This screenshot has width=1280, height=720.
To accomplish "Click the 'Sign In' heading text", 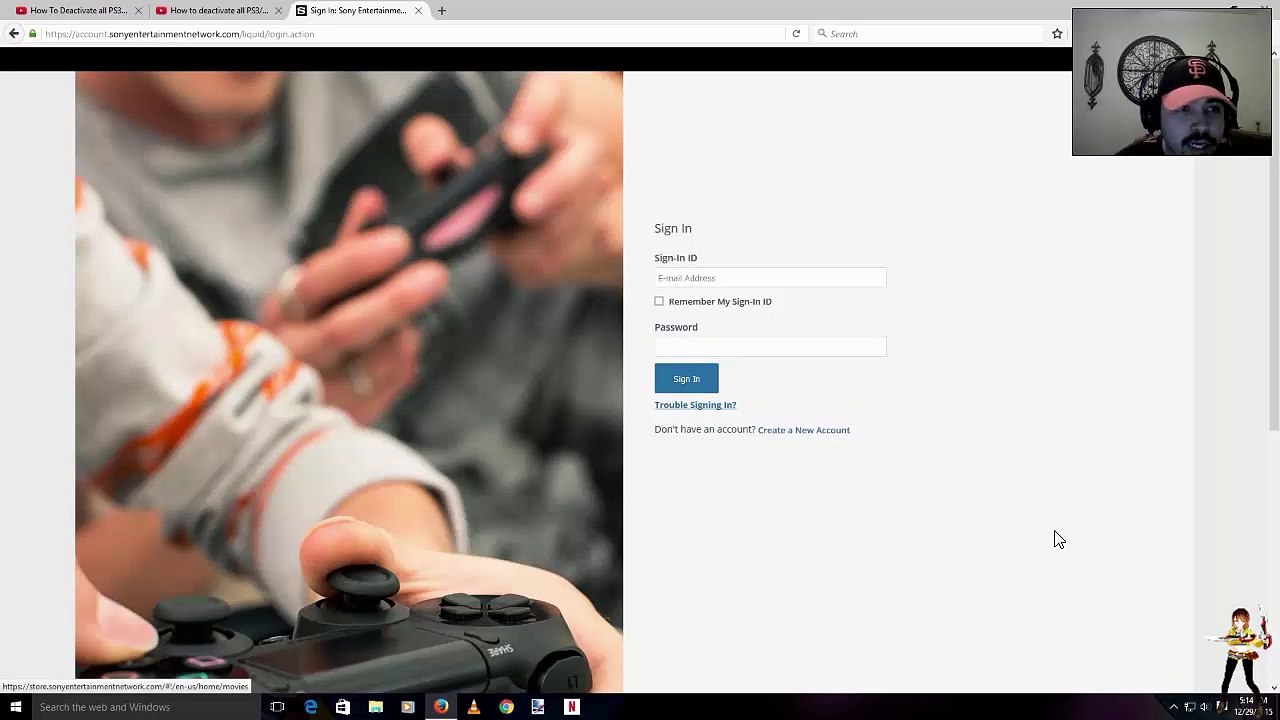I will pos(673,228).
